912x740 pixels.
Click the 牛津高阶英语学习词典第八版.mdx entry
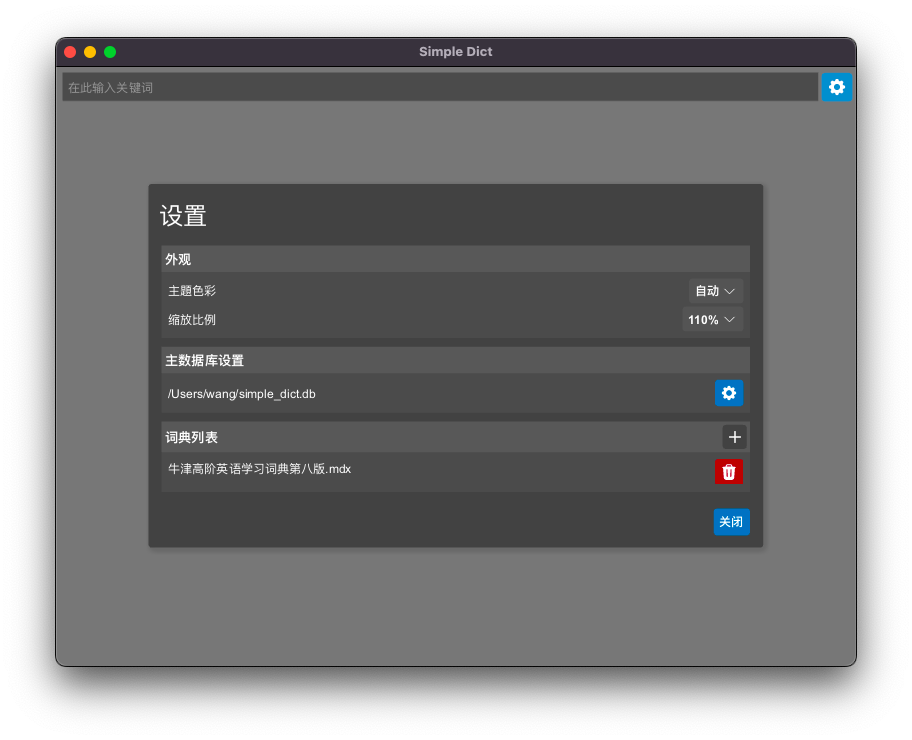259,469
